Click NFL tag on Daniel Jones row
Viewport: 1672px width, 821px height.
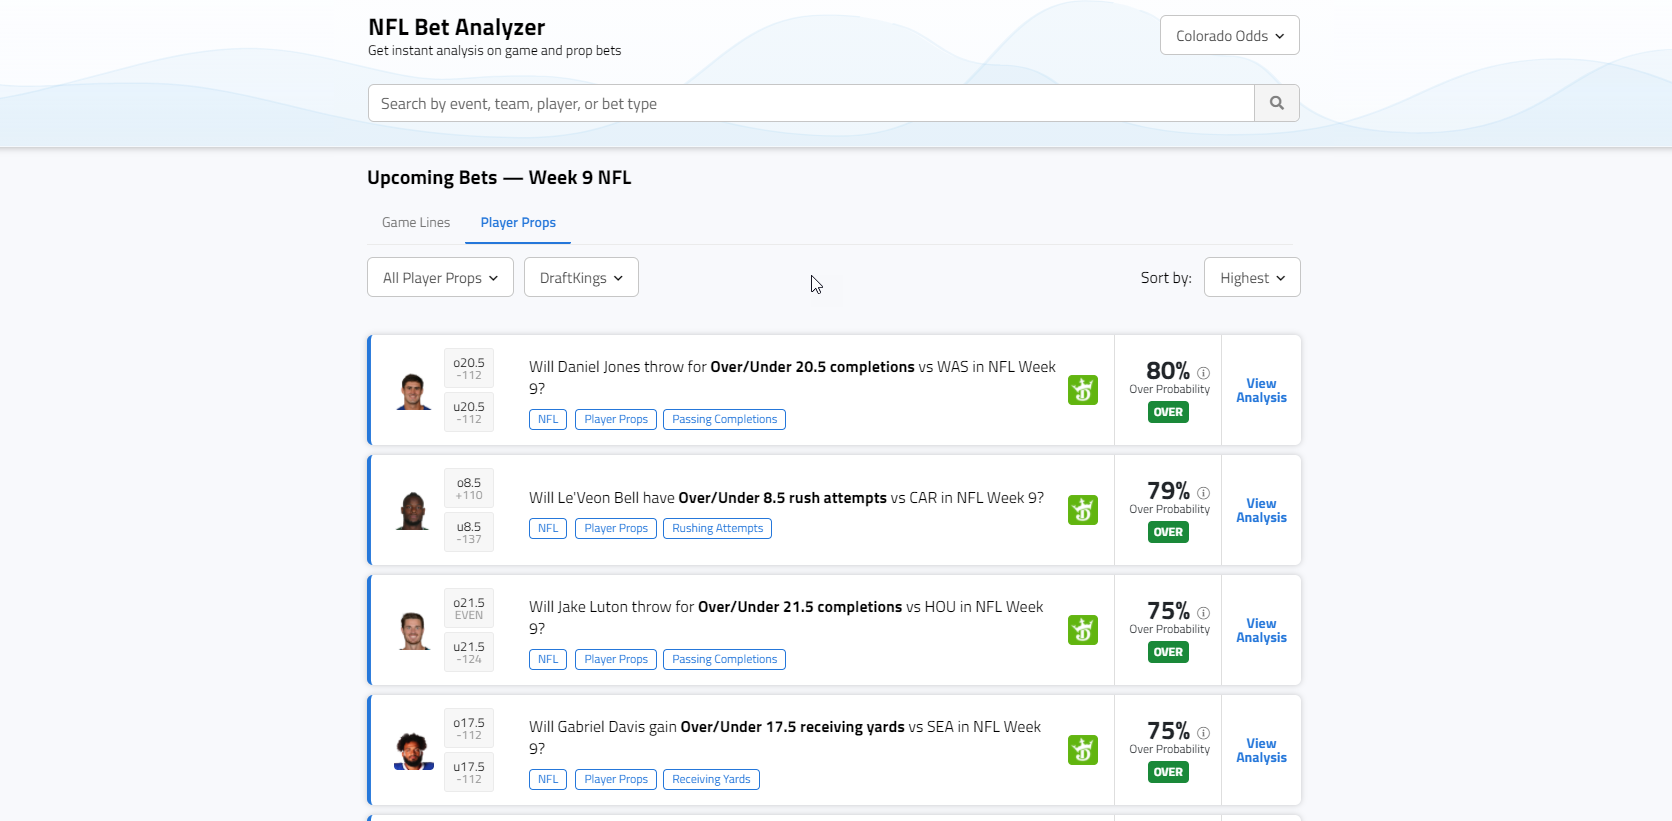pyautogui.click(x=548, y=420)
